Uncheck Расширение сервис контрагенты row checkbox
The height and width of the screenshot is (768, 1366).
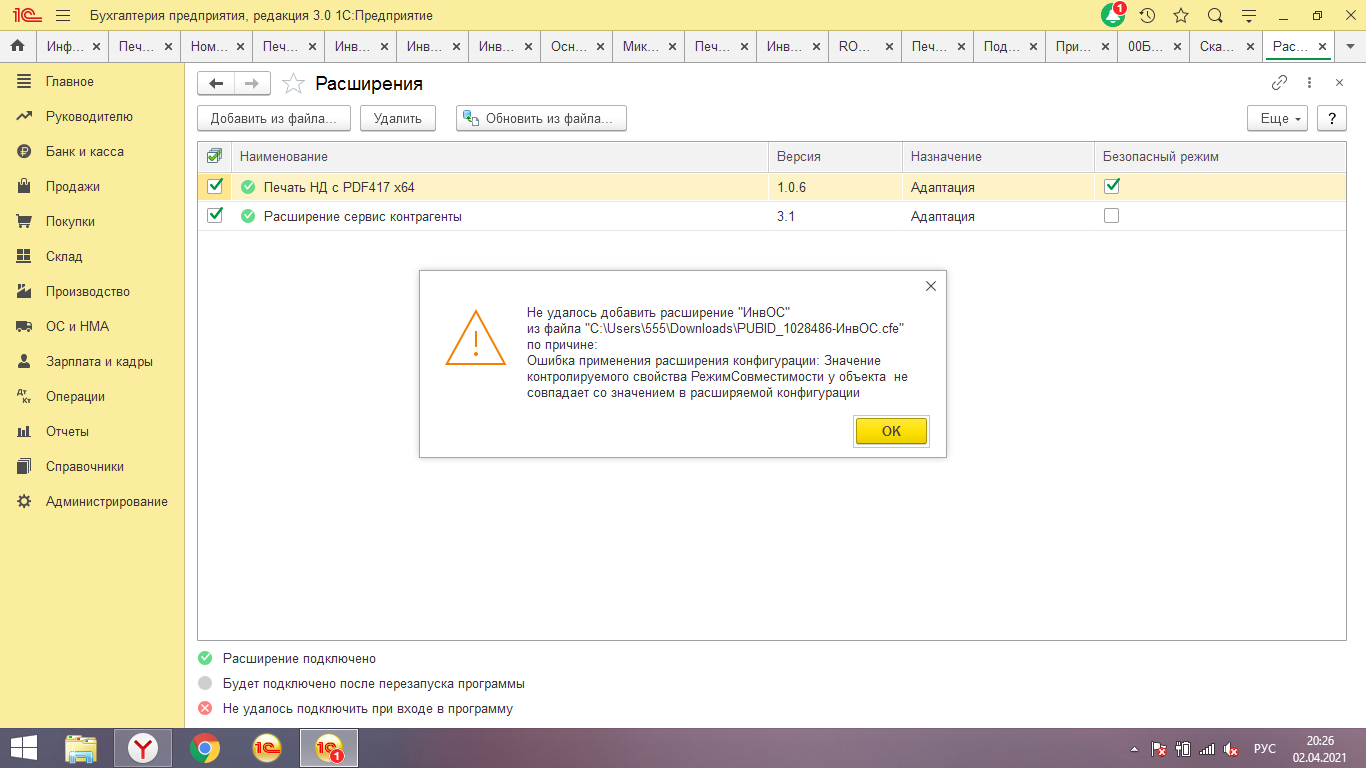pyautogui.click(x=214, y=215)
